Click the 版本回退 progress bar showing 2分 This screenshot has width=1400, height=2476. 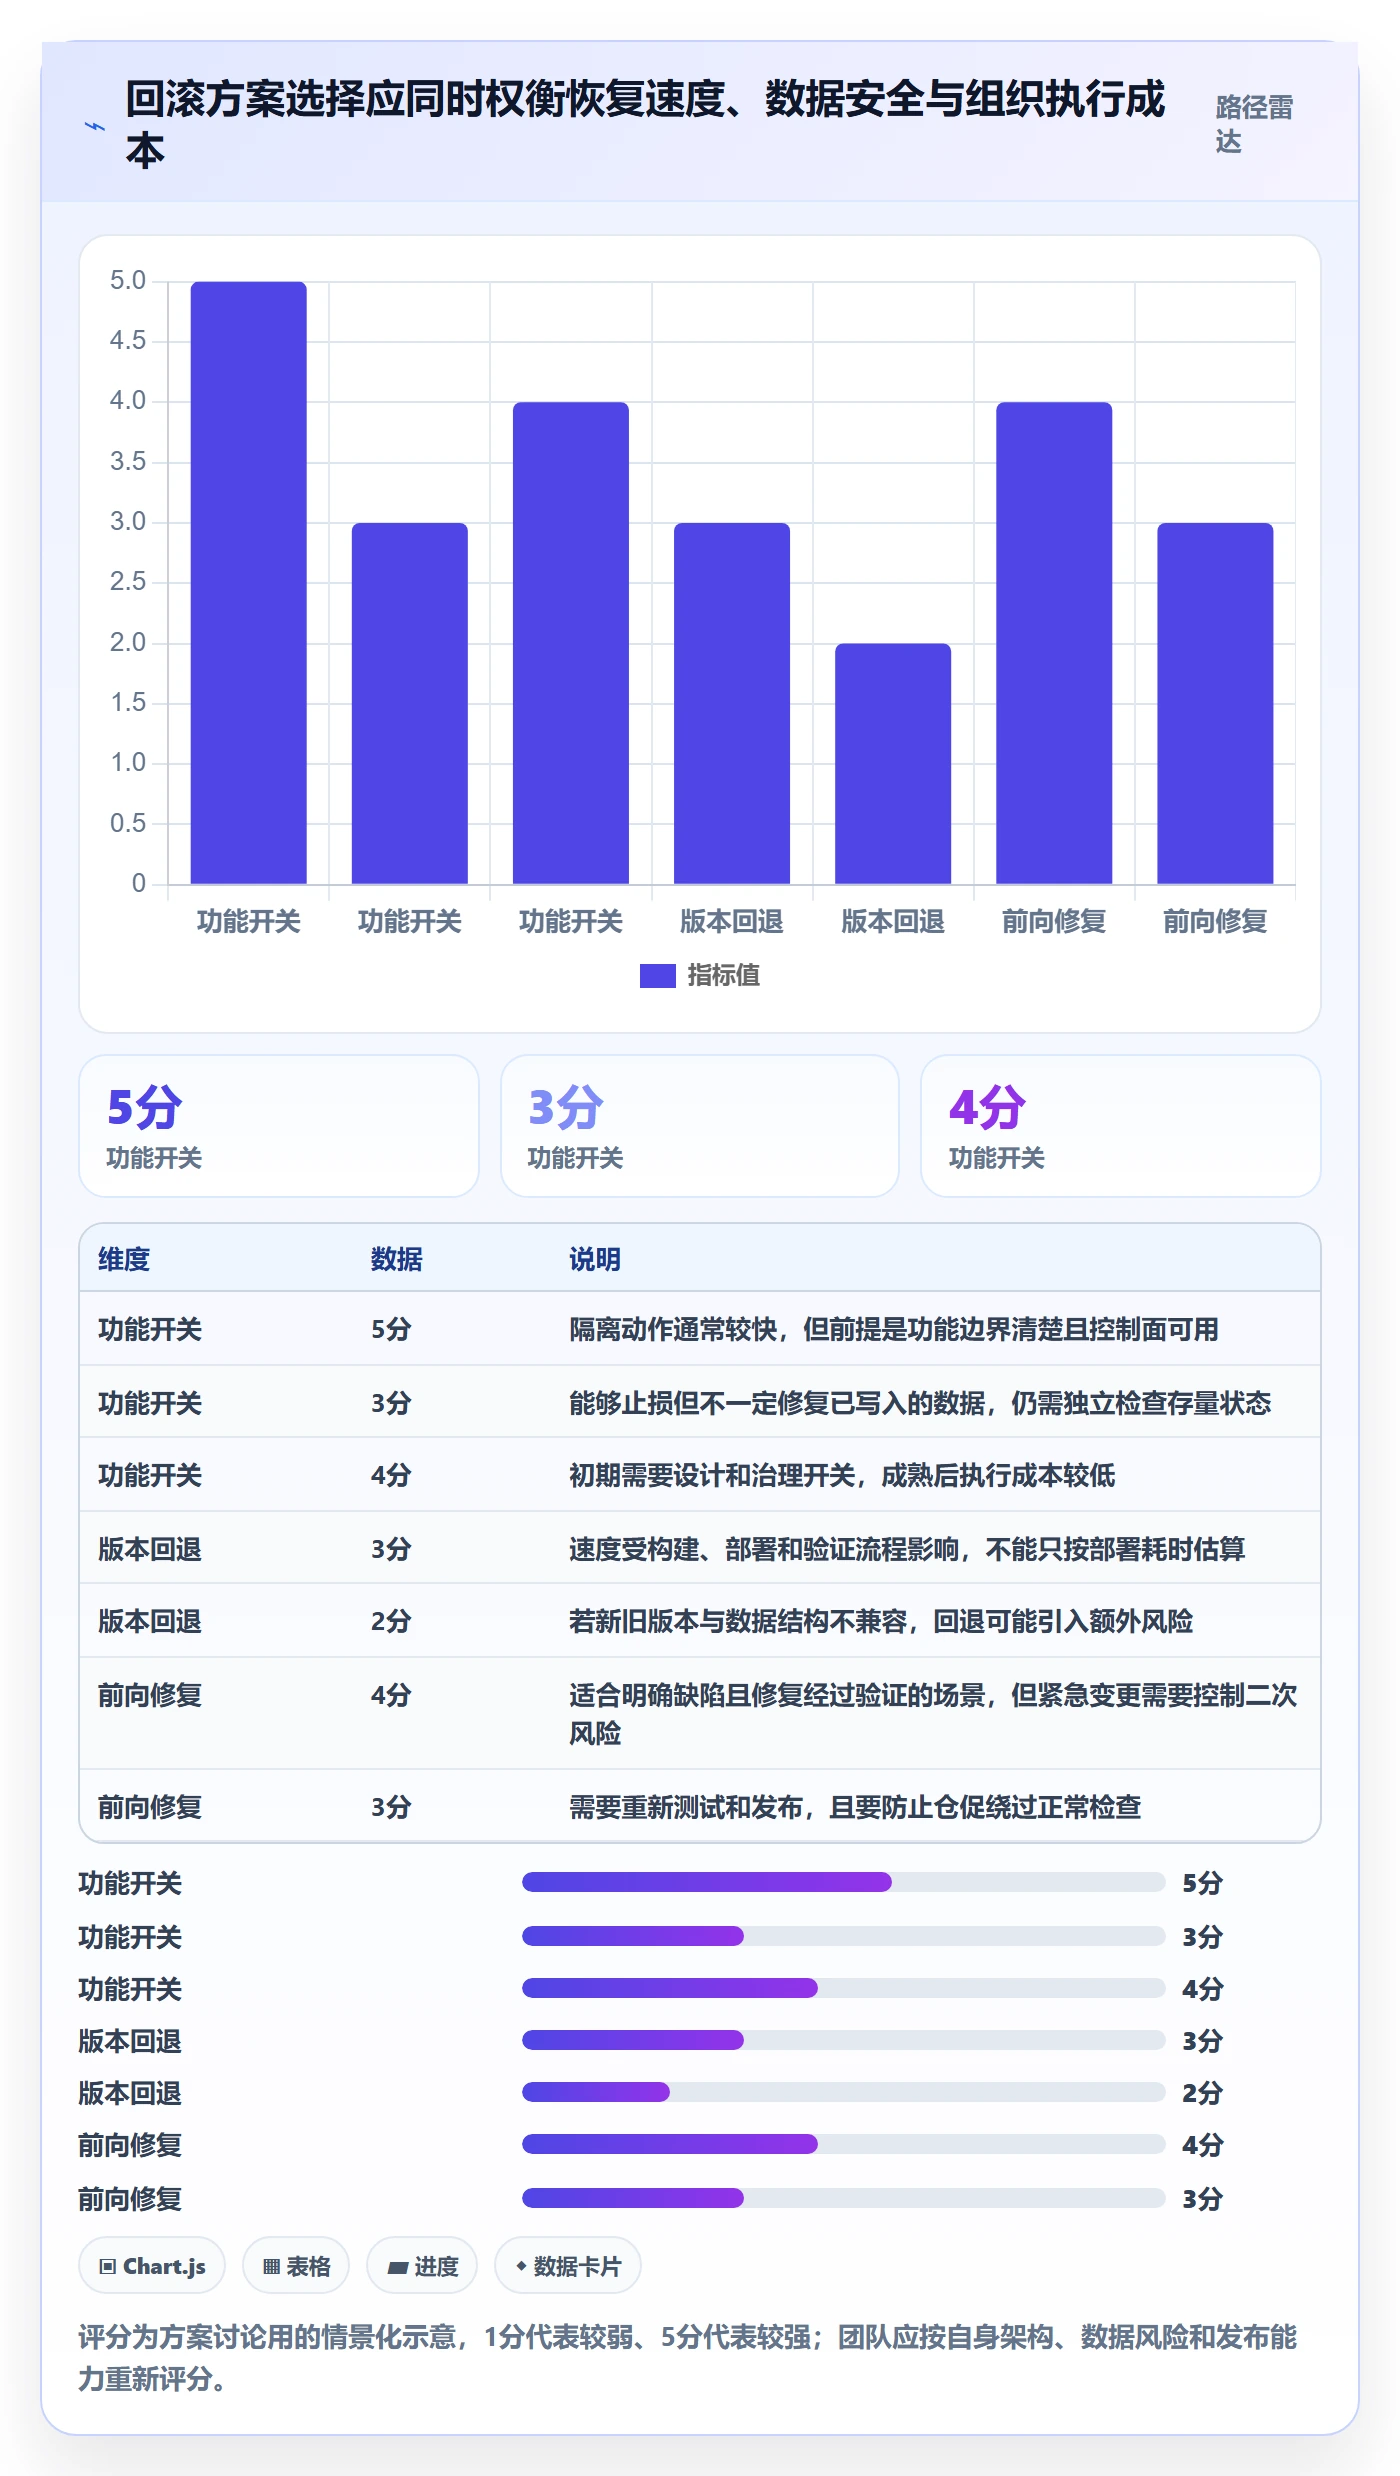pos(843,2092)
